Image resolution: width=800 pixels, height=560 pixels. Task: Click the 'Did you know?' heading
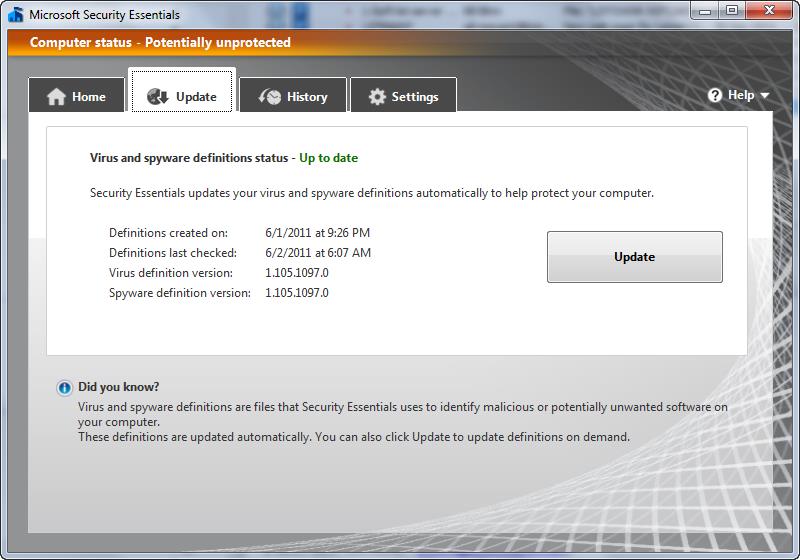(x=118, y=387)
